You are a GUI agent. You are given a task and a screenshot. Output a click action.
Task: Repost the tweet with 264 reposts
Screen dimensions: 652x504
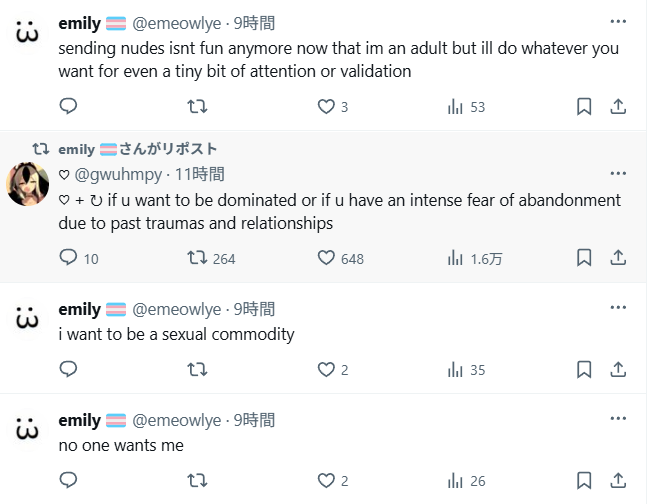pyautogui.click(x=211, y=258)
